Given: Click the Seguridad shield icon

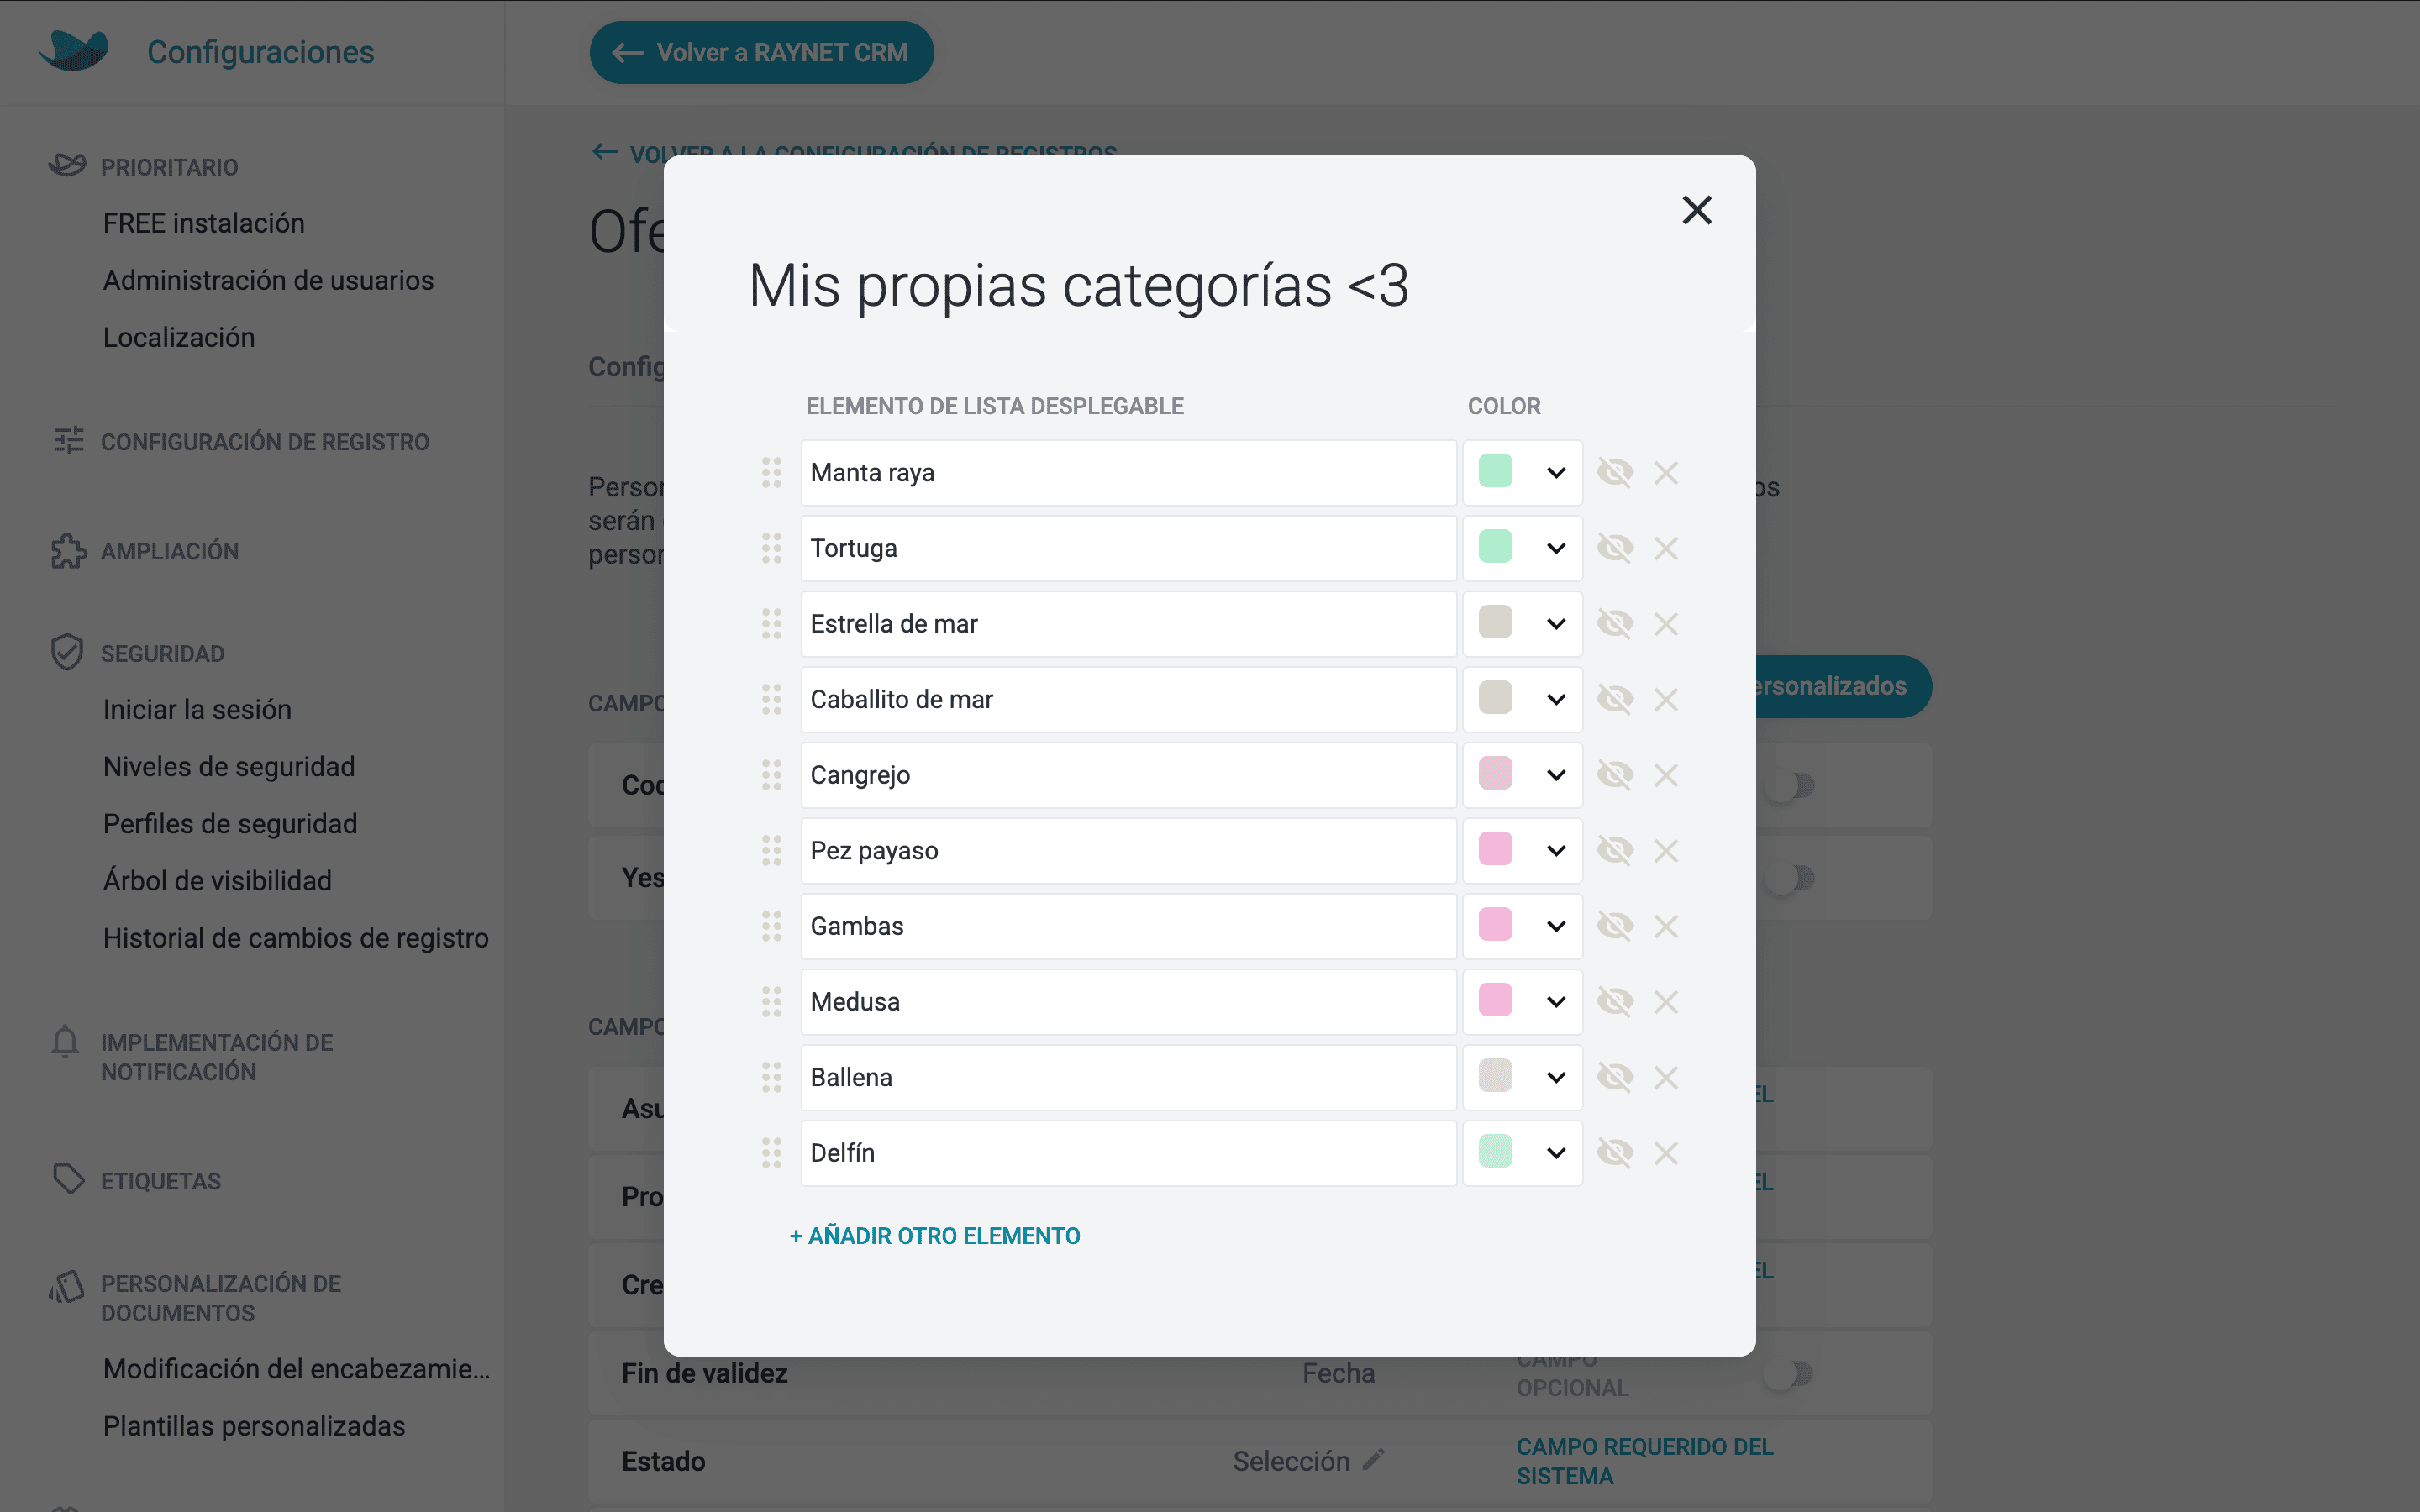Looking at the screenshot, I should pos(66,652).
